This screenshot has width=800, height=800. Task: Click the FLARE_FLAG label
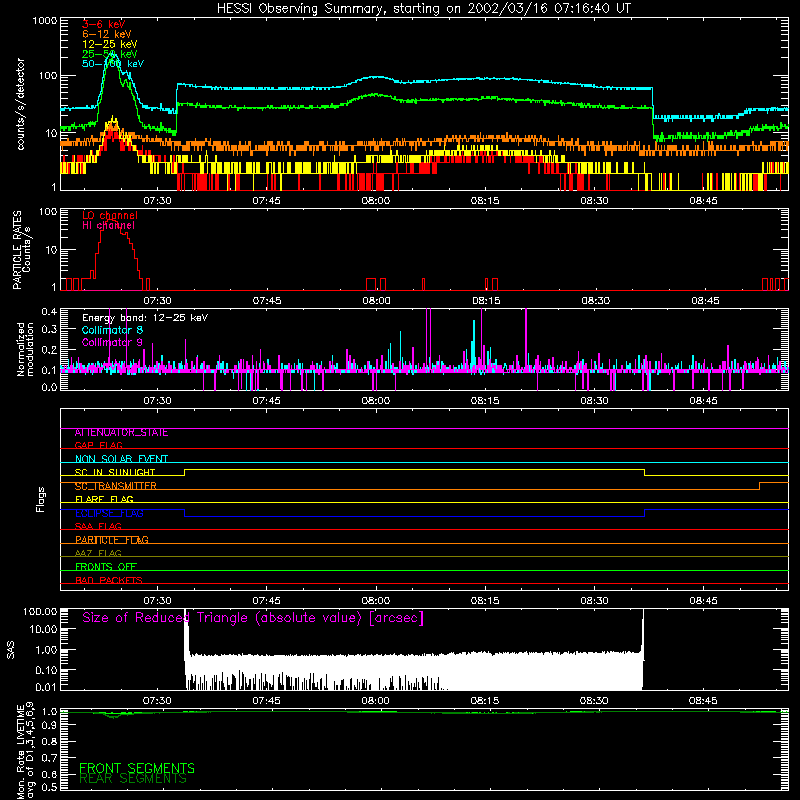tap(104, 499)
